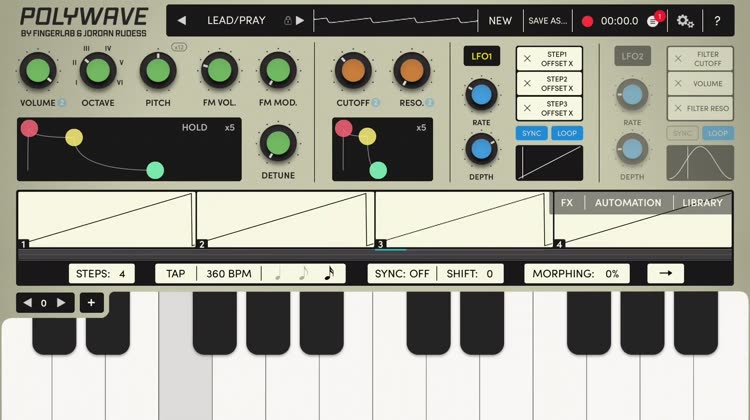Select the quarter note division

pos(278,274)
